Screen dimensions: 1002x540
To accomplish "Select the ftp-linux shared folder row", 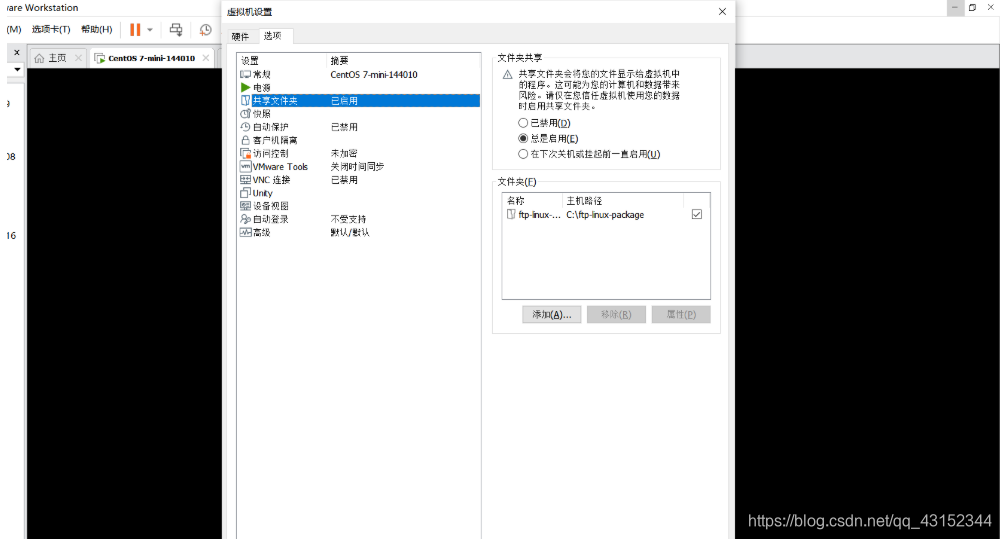I will 605,215.
